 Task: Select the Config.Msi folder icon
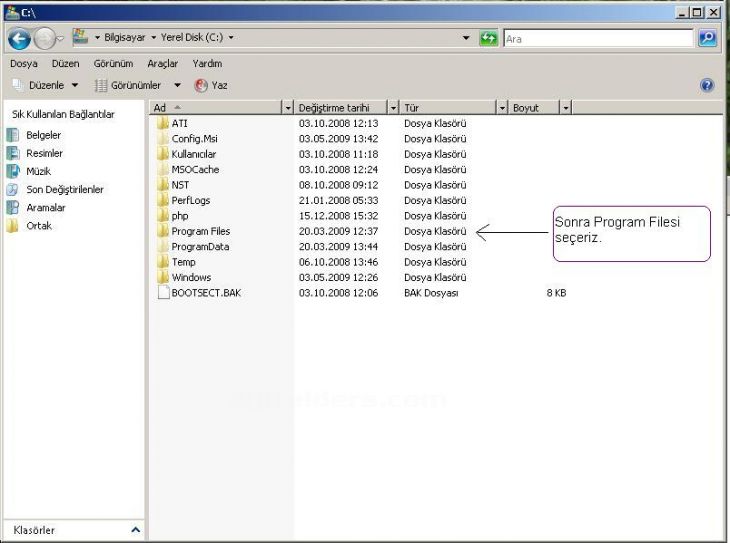tap(162, 138)
